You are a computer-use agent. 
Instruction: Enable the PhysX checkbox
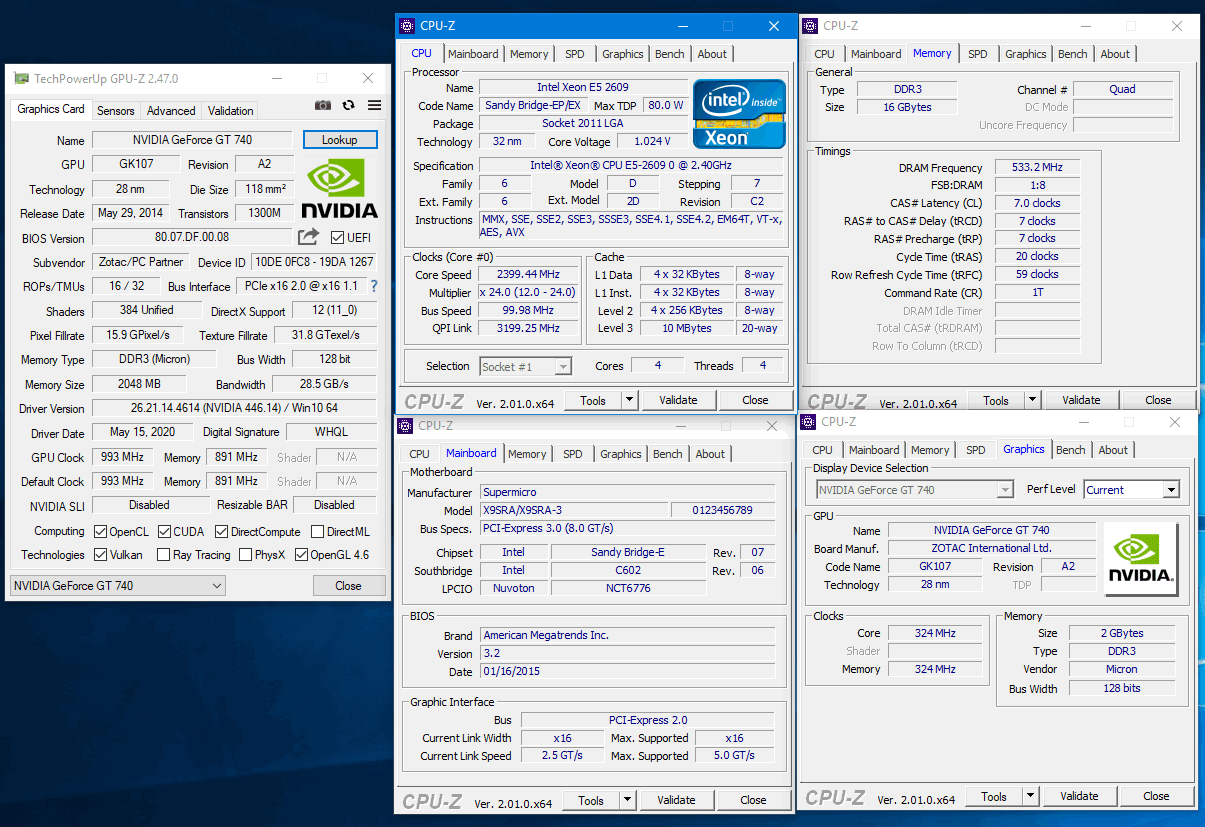click(245, 555)
